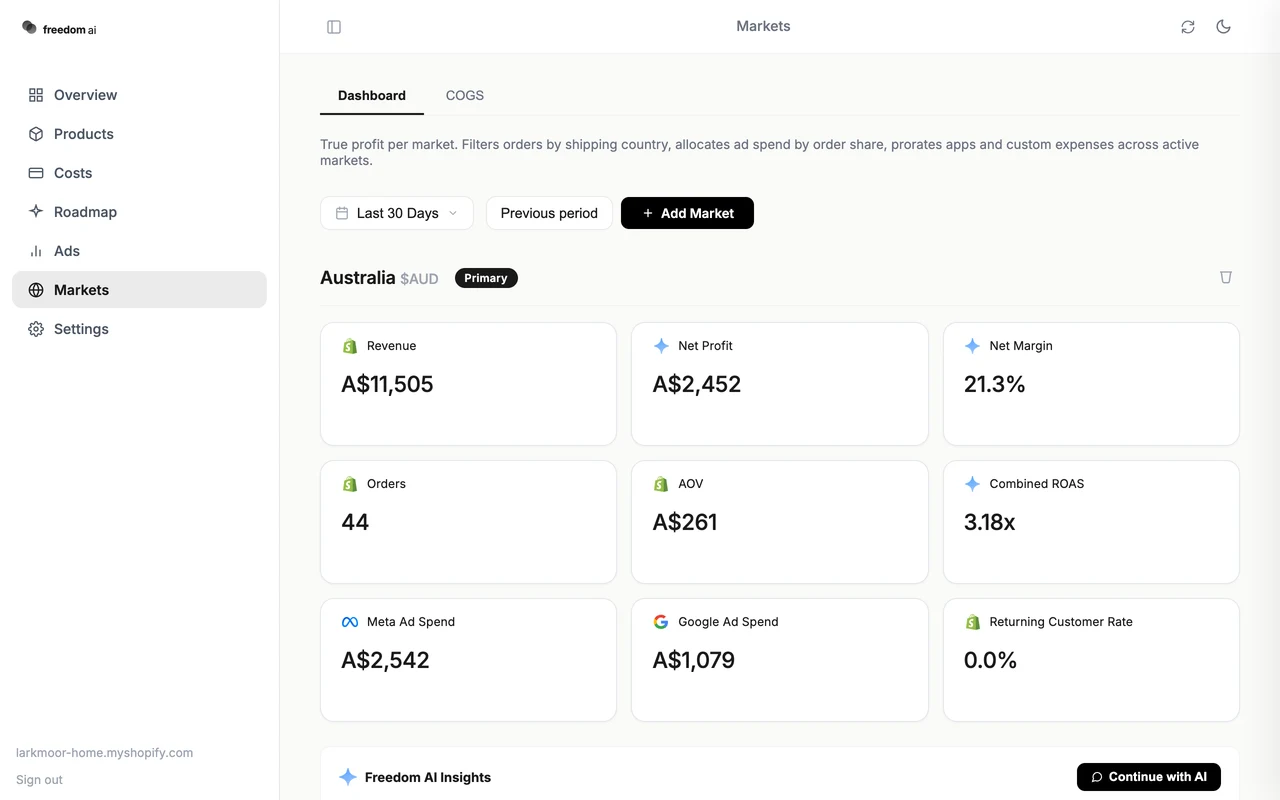1280x800 pixels.
Task: Open Costs in the sidebar
Action: (139, 173)
